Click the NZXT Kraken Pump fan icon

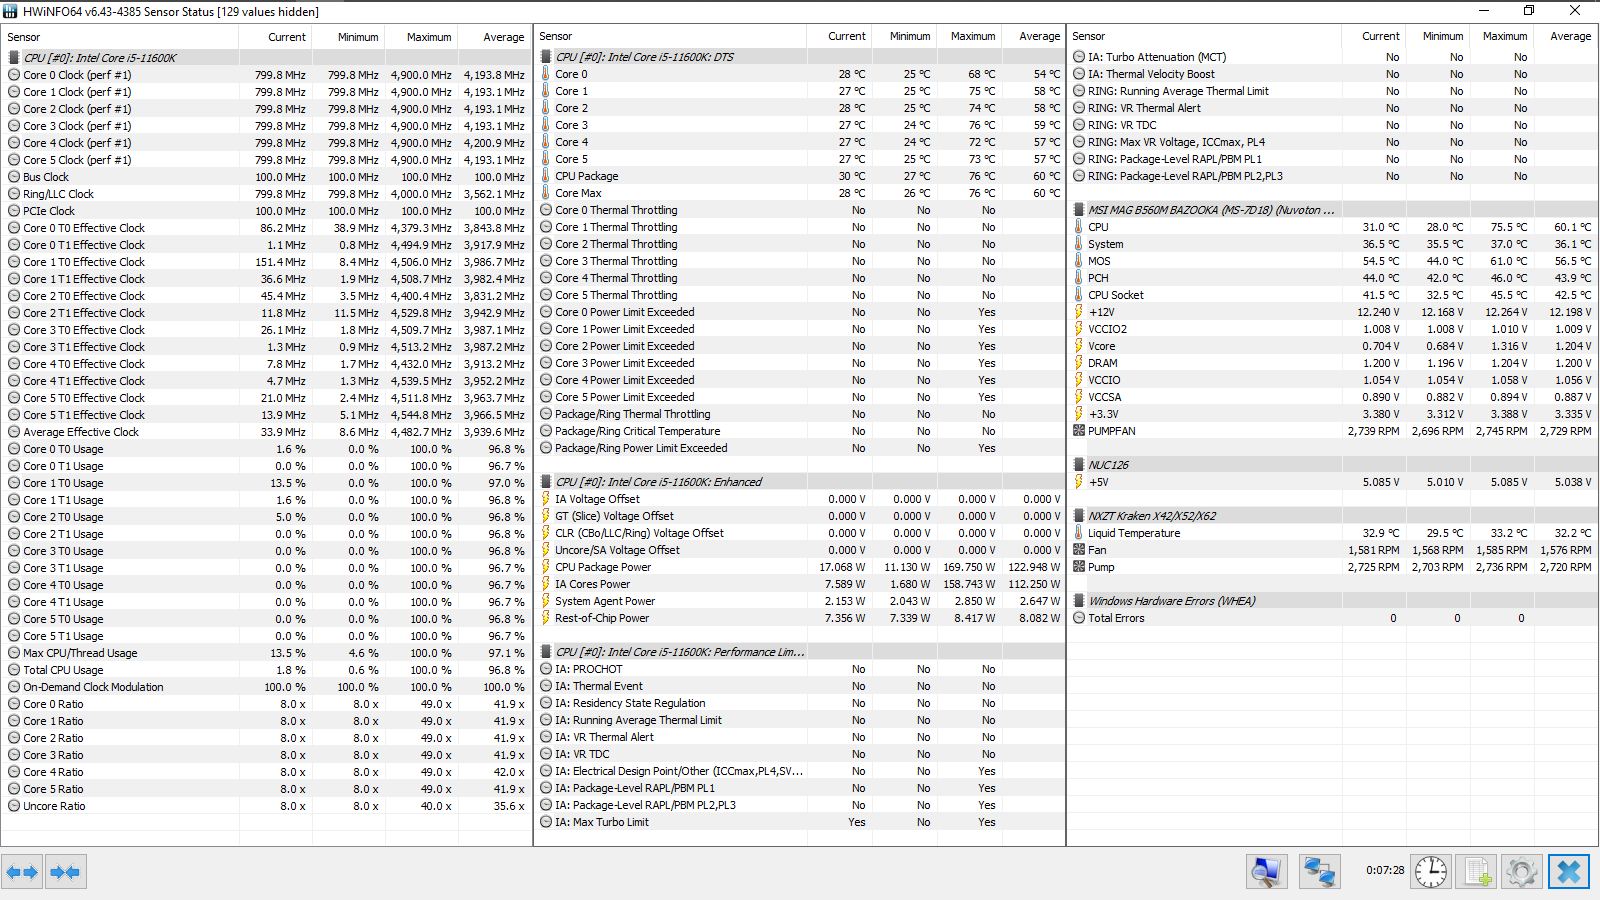(x=1079, y=567)
